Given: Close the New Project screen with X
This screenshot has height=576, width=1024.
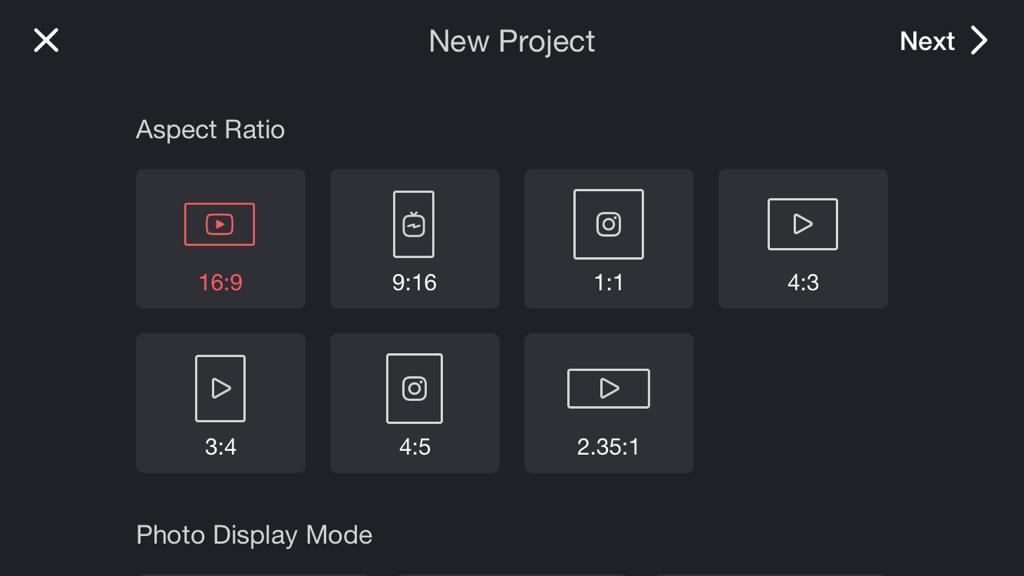Looking at the screenshot, I should (46, 40).
